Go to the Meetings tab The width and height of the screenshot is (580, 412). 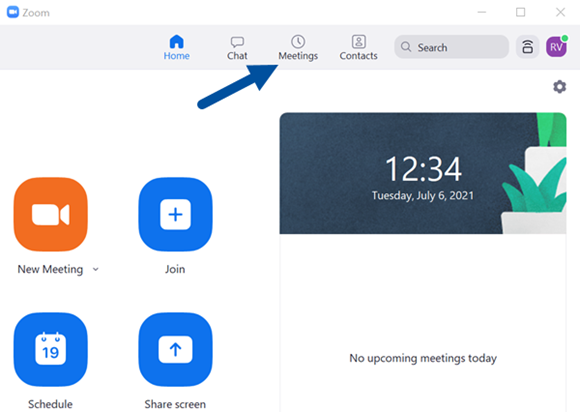(298, 48)
